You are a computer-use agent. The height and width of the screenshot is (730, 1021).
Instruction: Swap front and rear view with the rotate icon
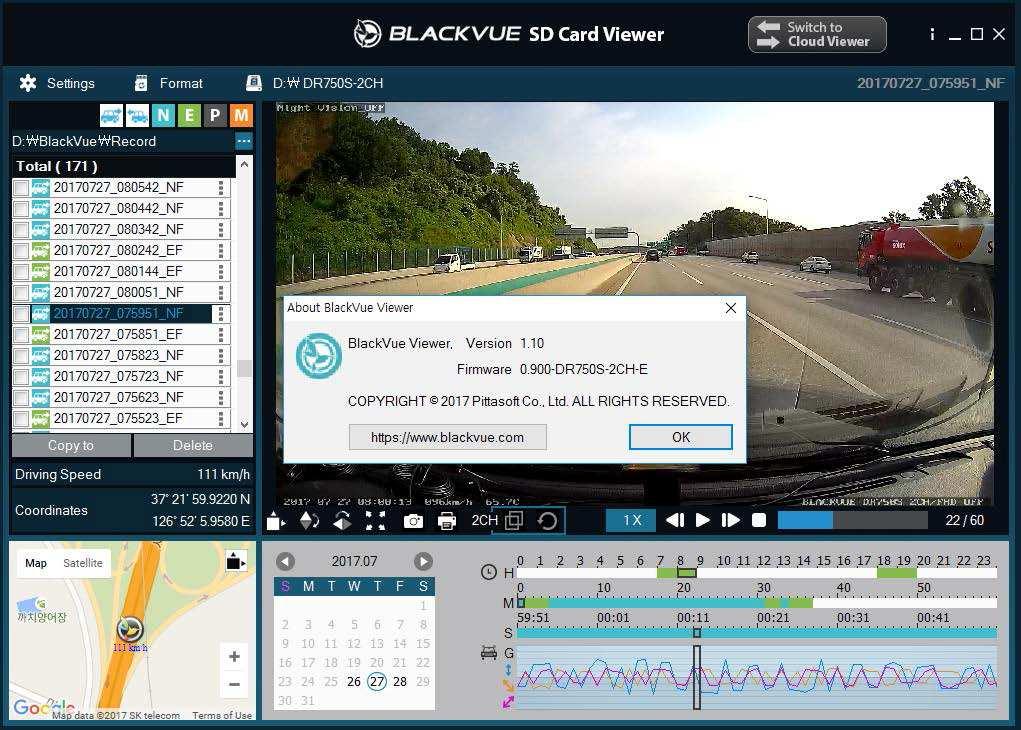548,521
